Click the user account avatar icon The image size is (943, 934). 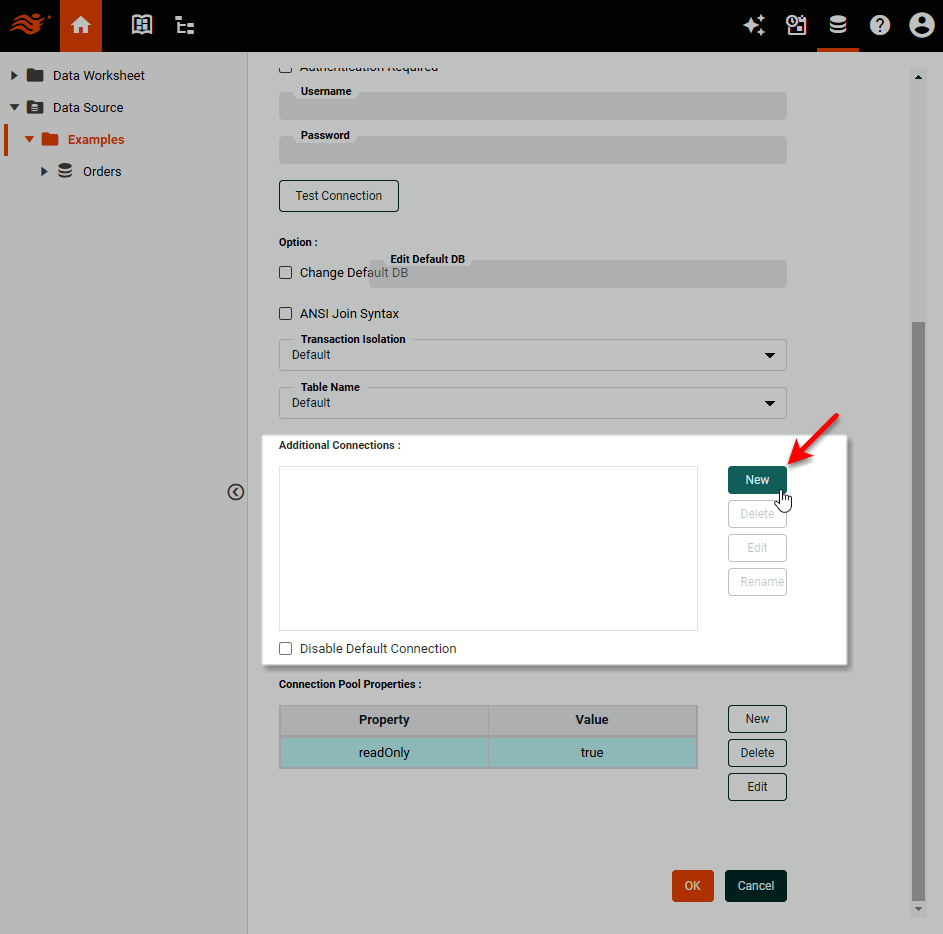[921, 25]
